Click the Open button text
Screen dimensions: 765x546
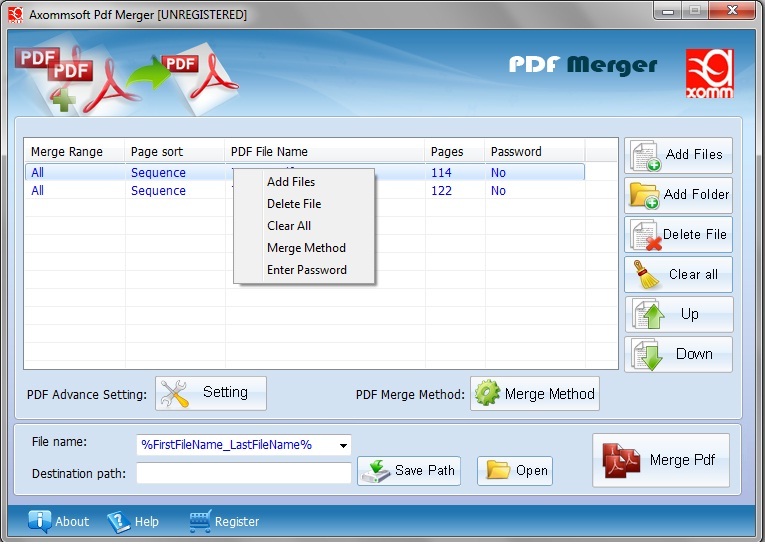pos(531,471)
